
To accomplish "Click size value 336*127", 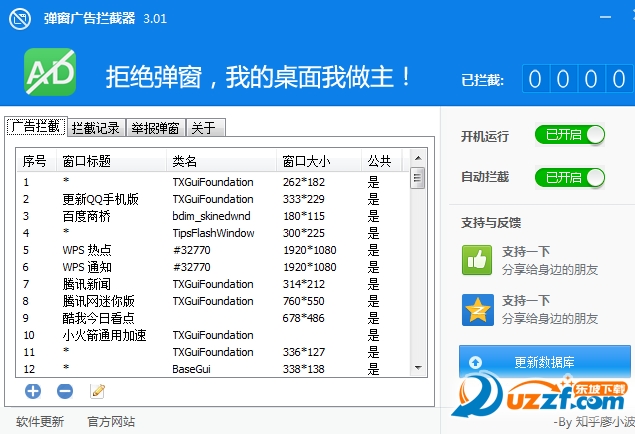I will point(304,352).
